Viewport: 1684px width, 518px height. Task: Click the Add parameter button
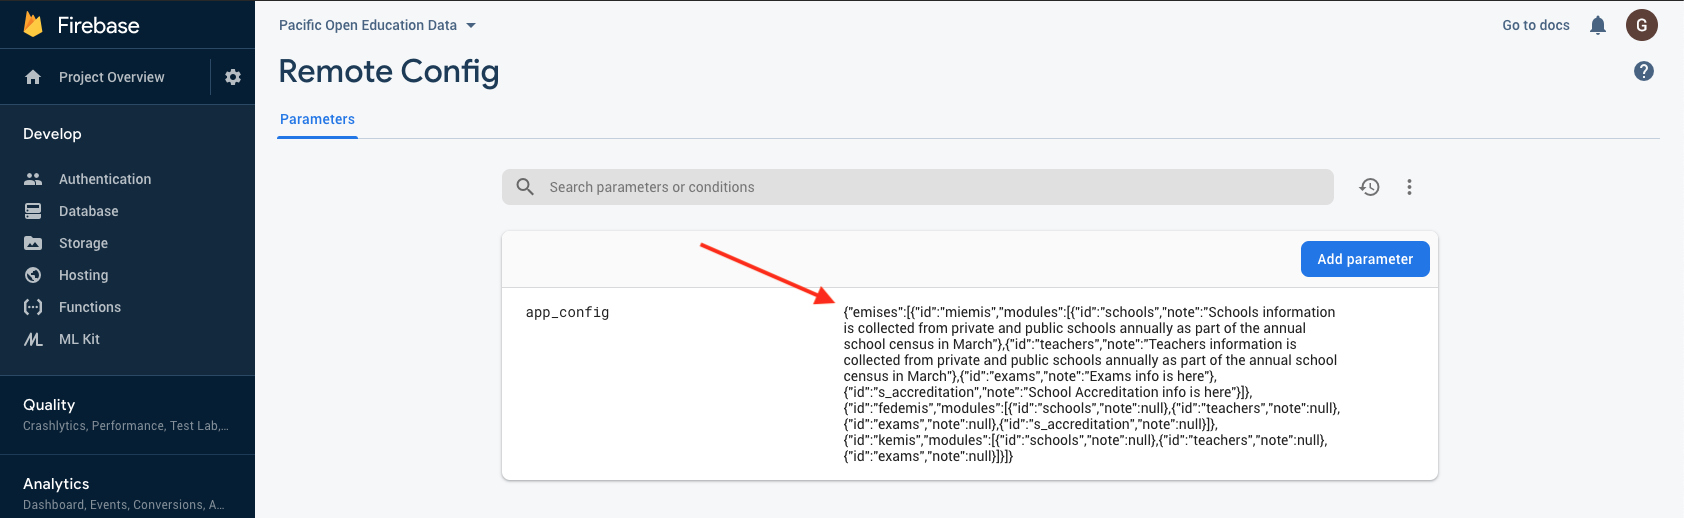pyautogui.click(x=1365, y=259)
